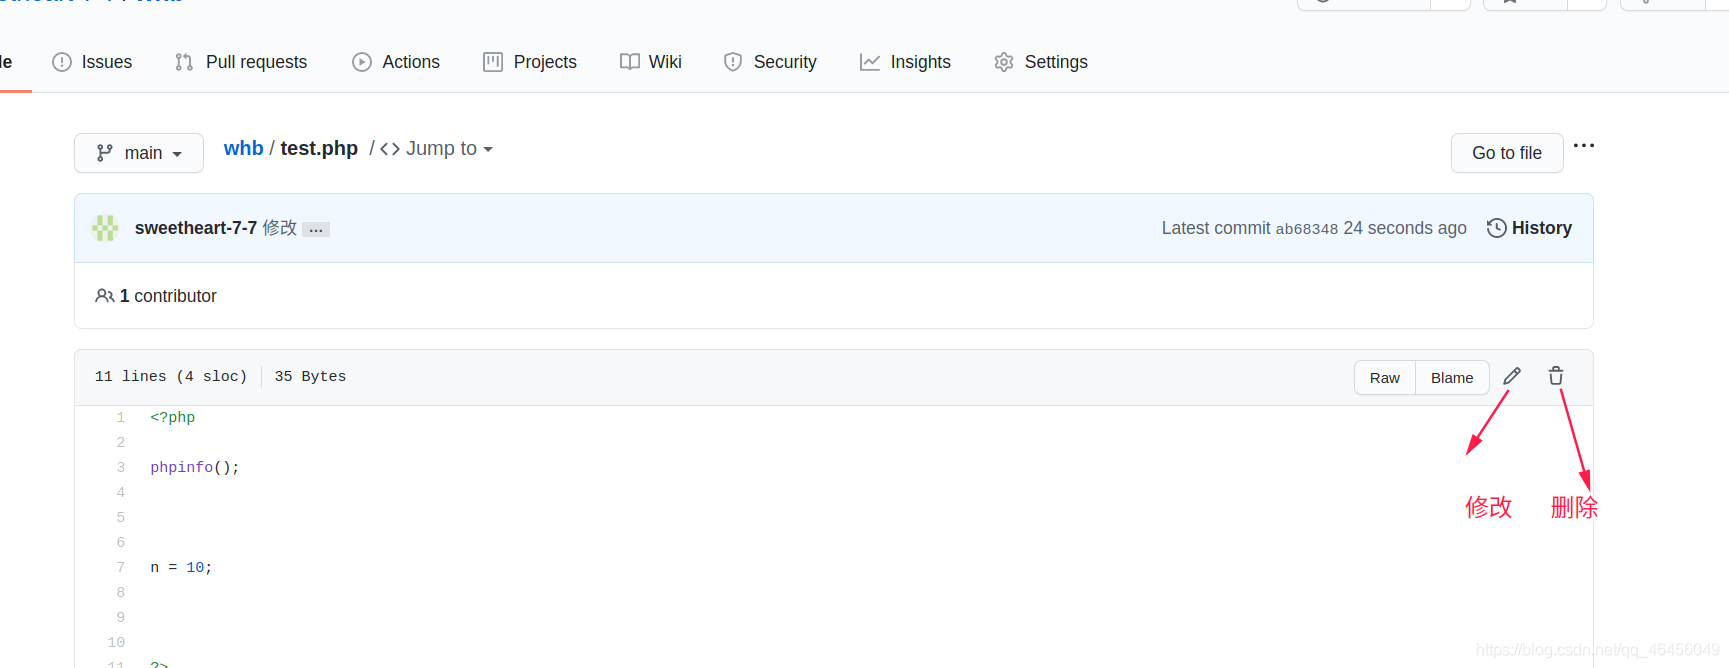
Task: Click the Security shield icon
Action: pyautogui.click(x=733, y=62)
